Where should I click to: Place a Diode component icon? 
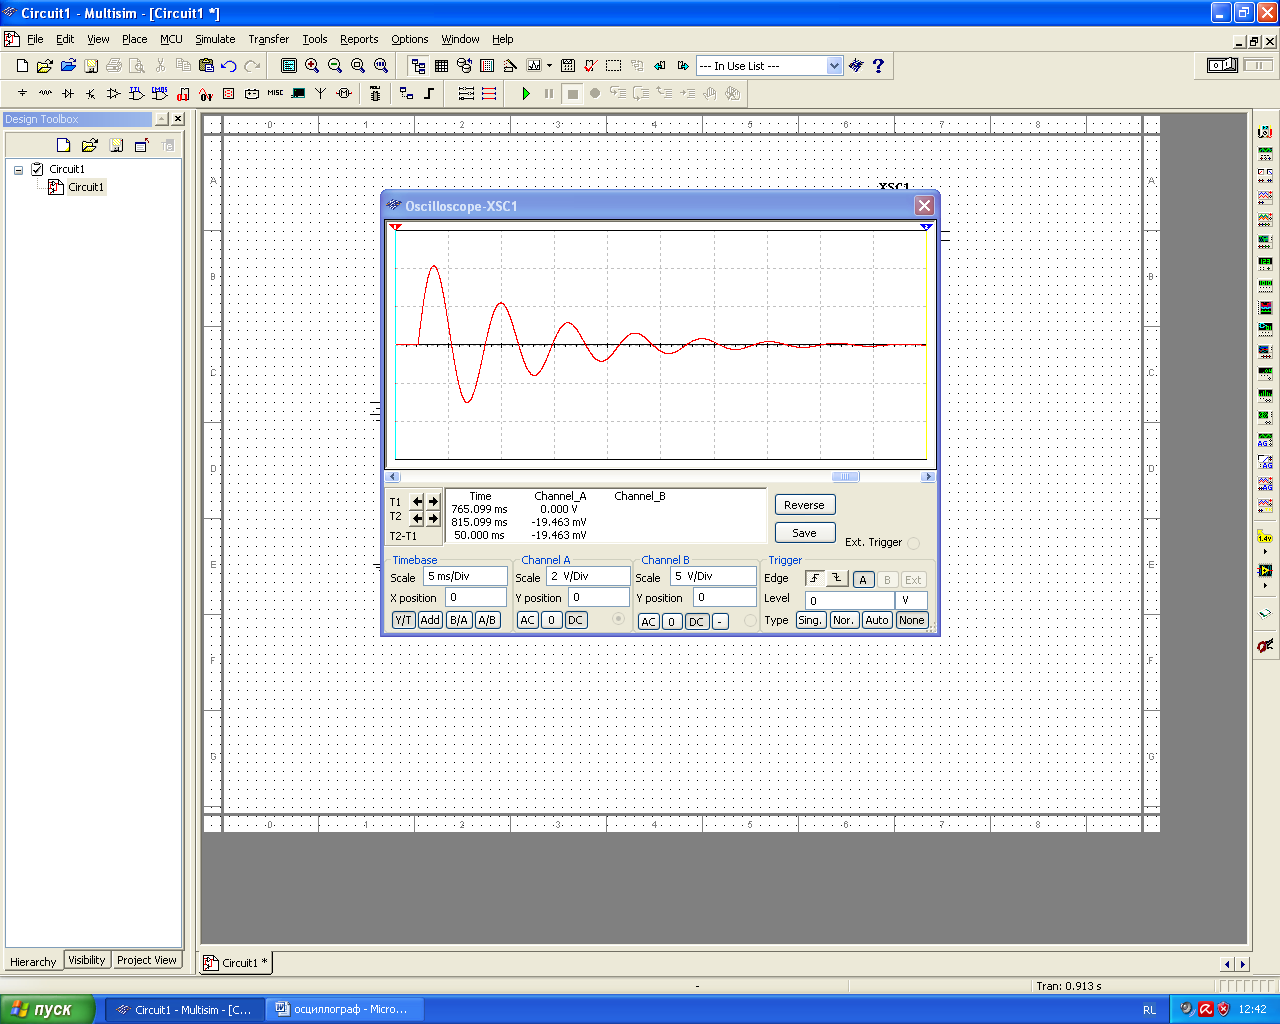68,93
